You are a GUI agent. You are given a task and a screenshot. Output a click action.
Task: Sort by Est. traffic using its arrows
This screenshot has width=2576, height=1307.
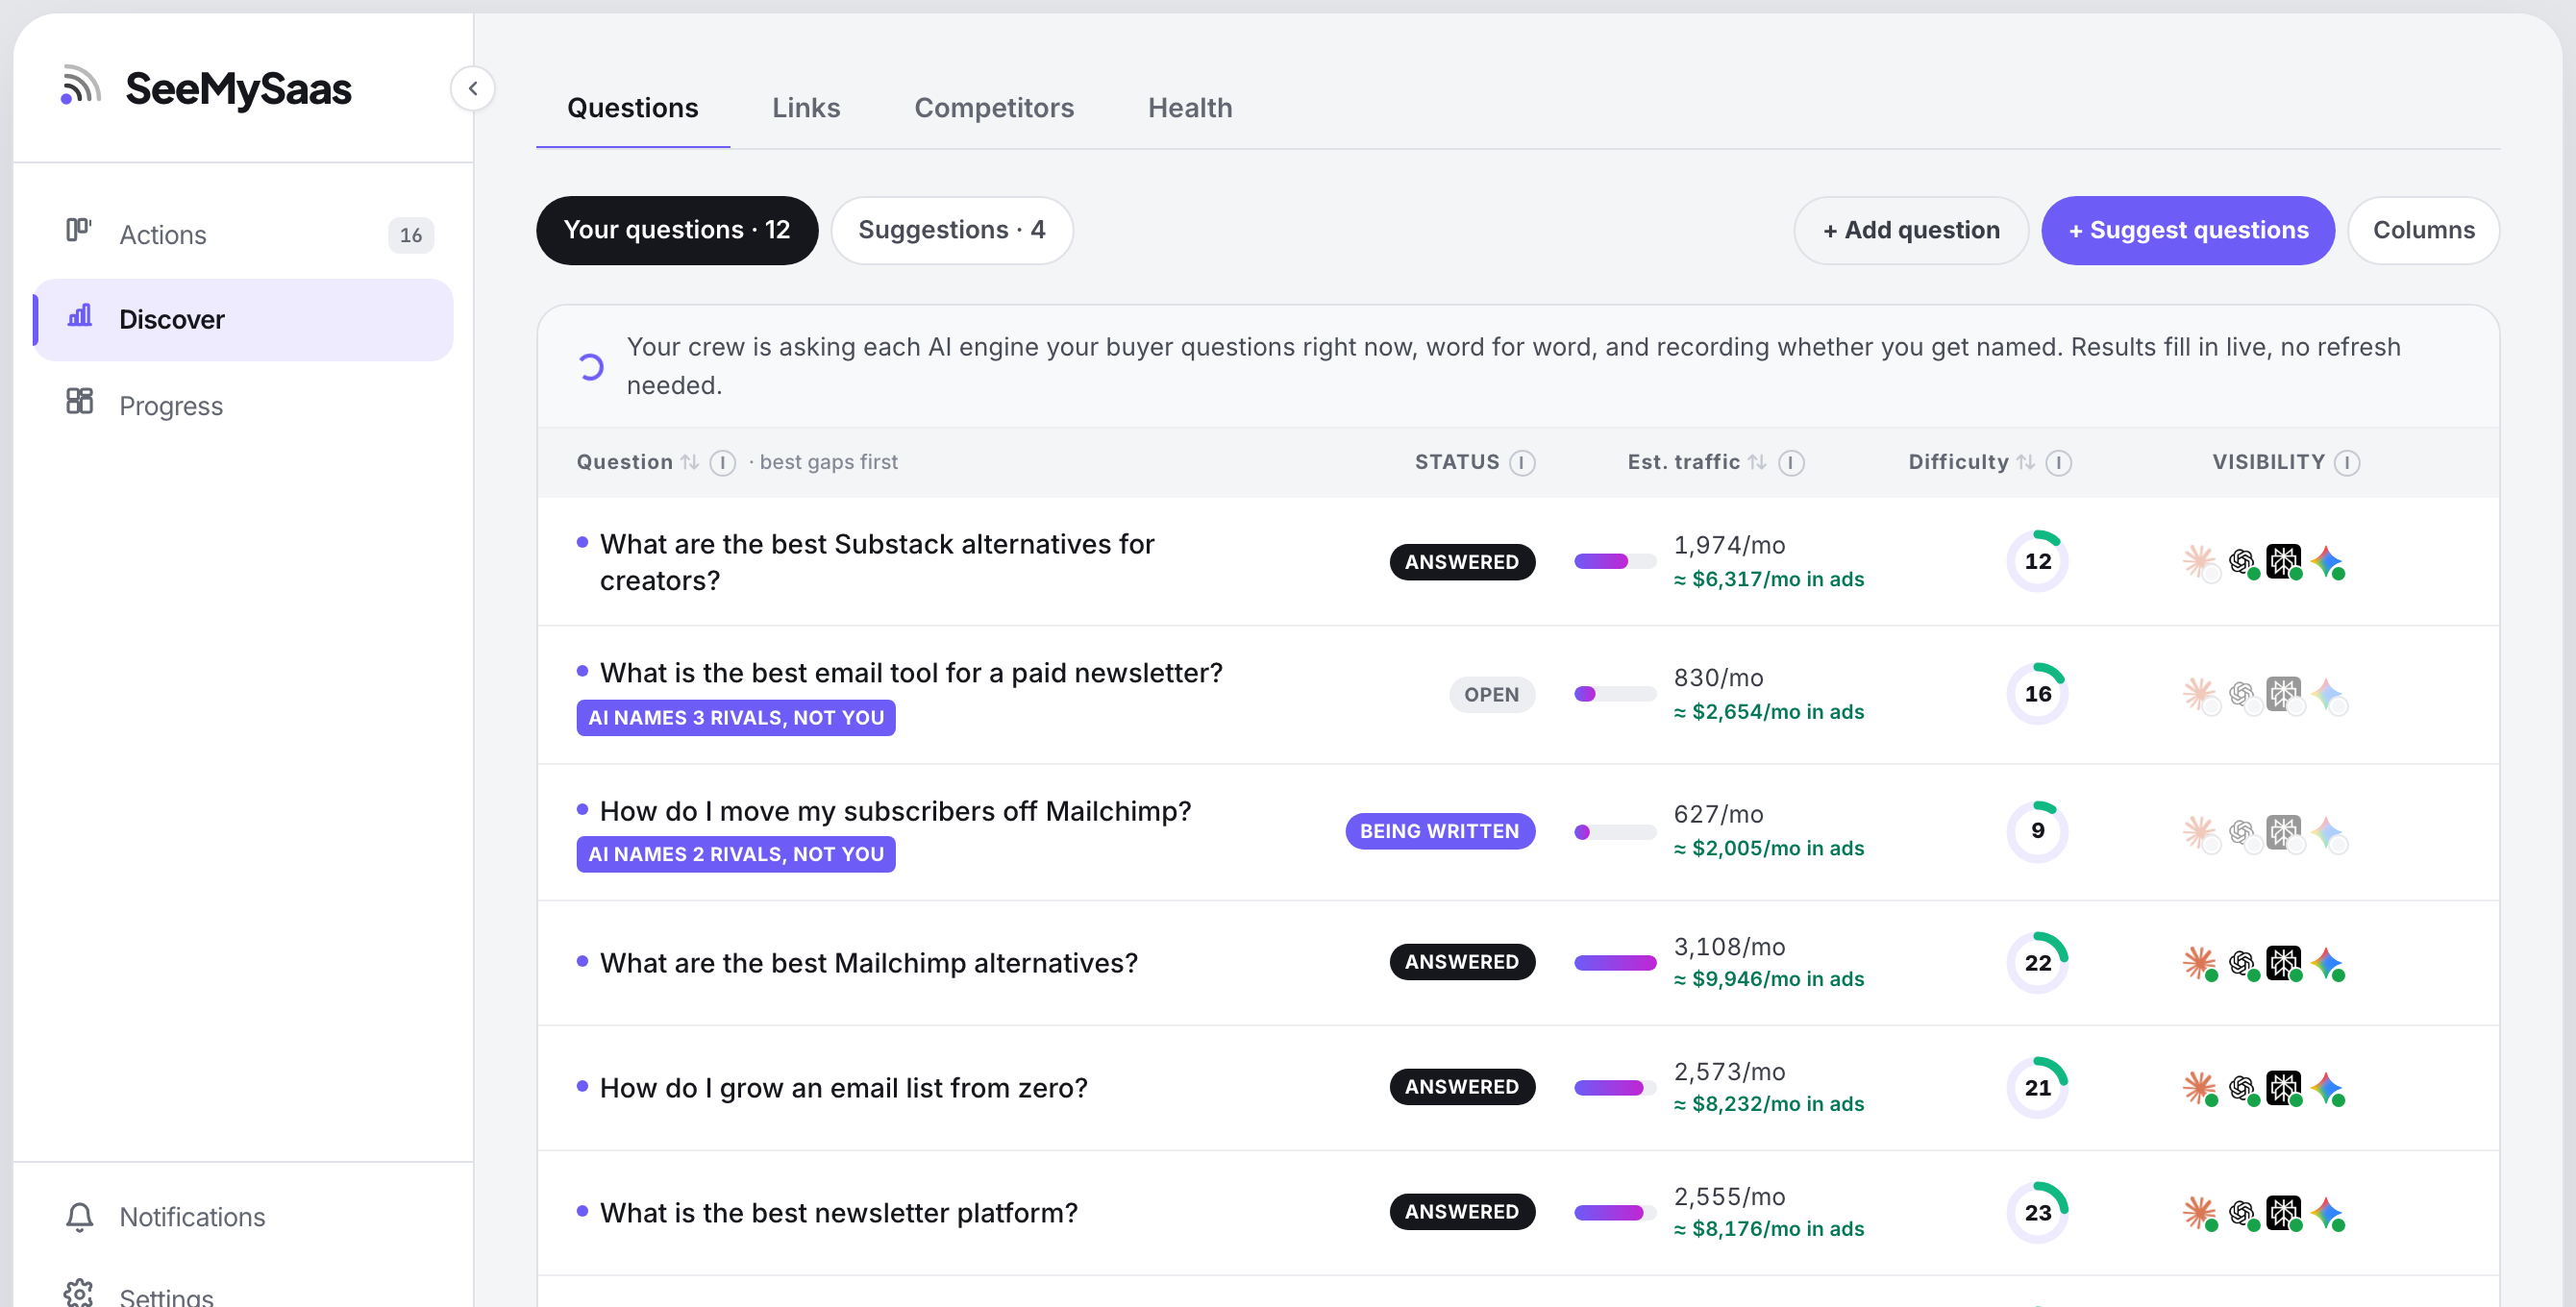(x=1757, y=462)
